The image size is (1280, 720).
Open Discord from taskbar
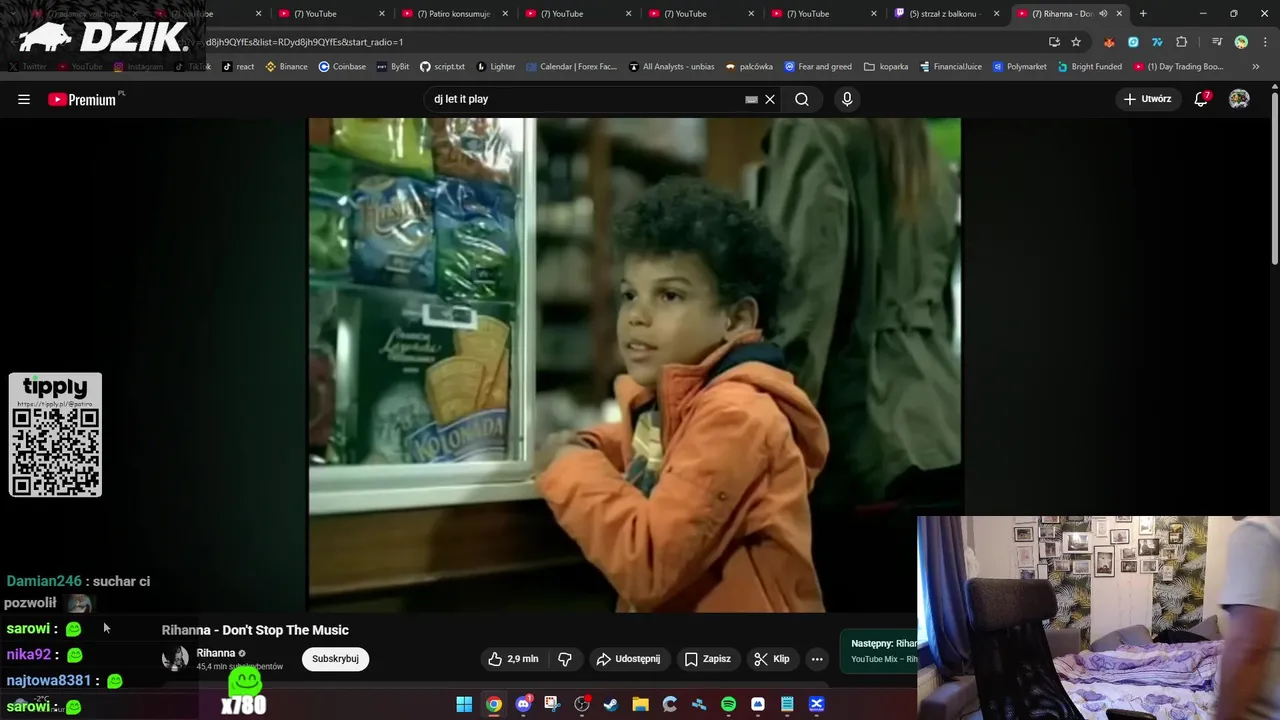523,704
